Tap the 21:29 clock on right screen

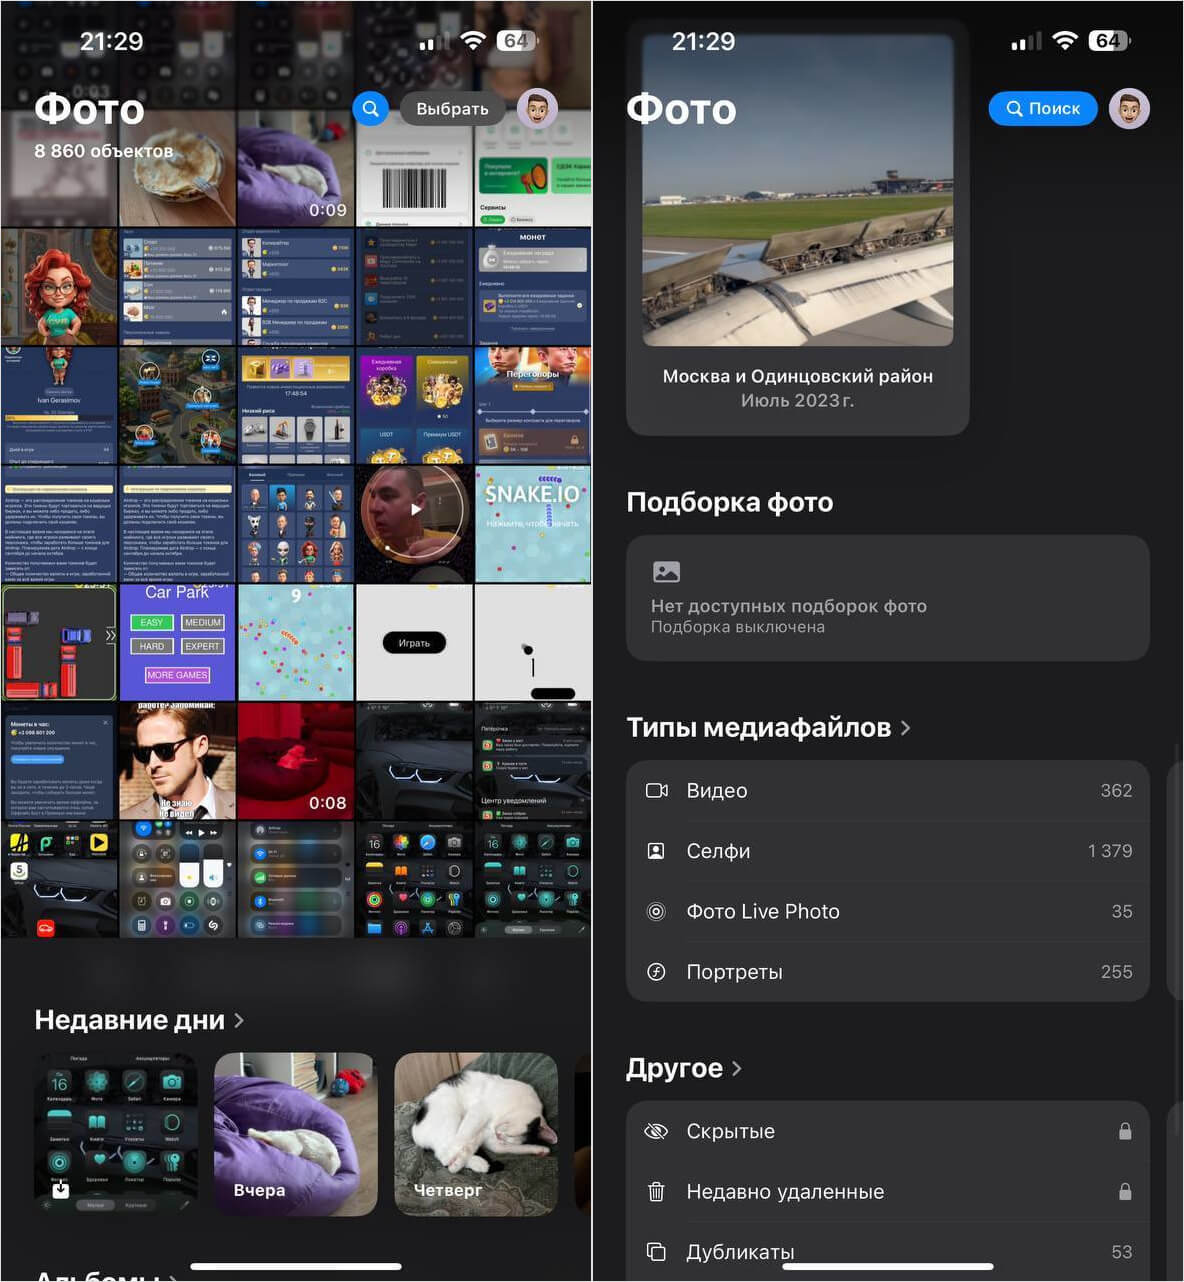click(x=703, y=41)
